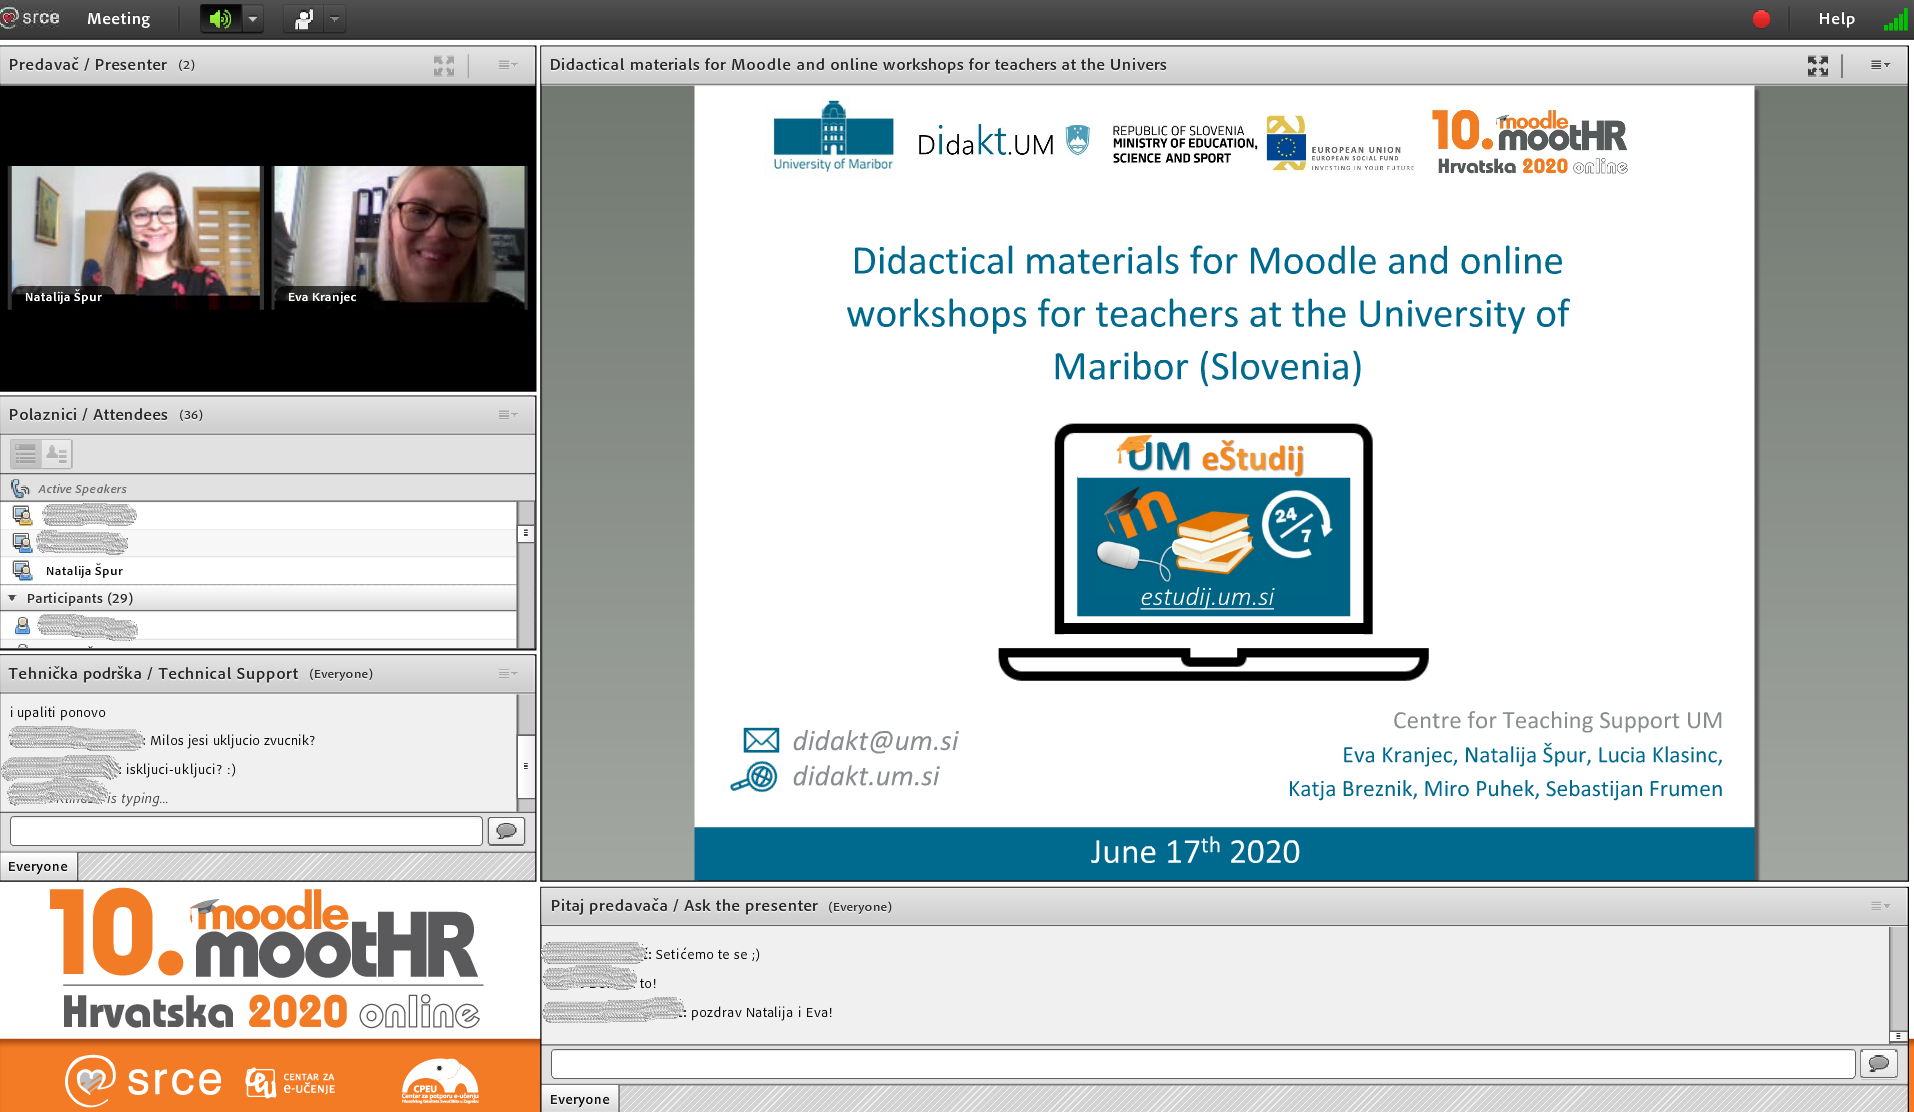The image size is (1914, 1112).
Task: Click the didakt.um.si website address
Action: coord(866,777)
